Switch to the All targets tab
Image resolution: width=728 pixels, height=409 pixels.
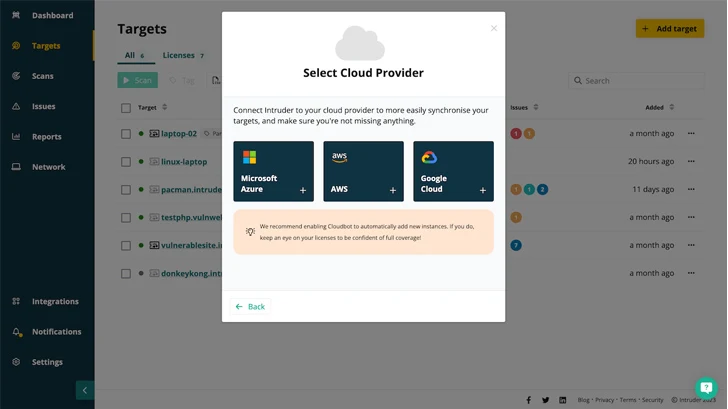[135, 55]
